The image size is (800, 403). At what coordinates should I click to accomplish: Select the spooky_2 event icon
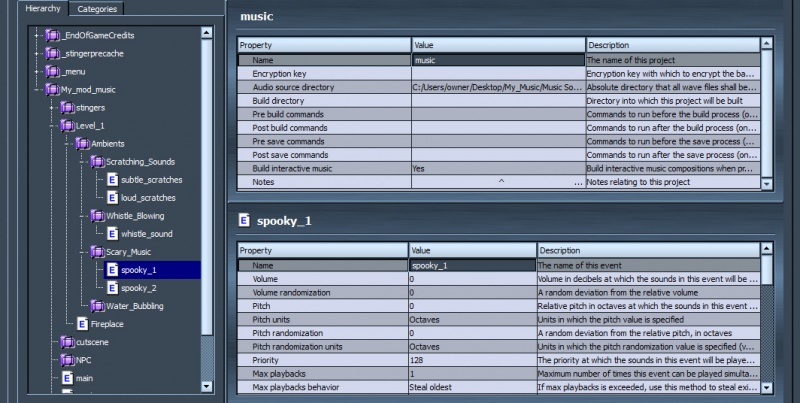click(x=113, y=288)
